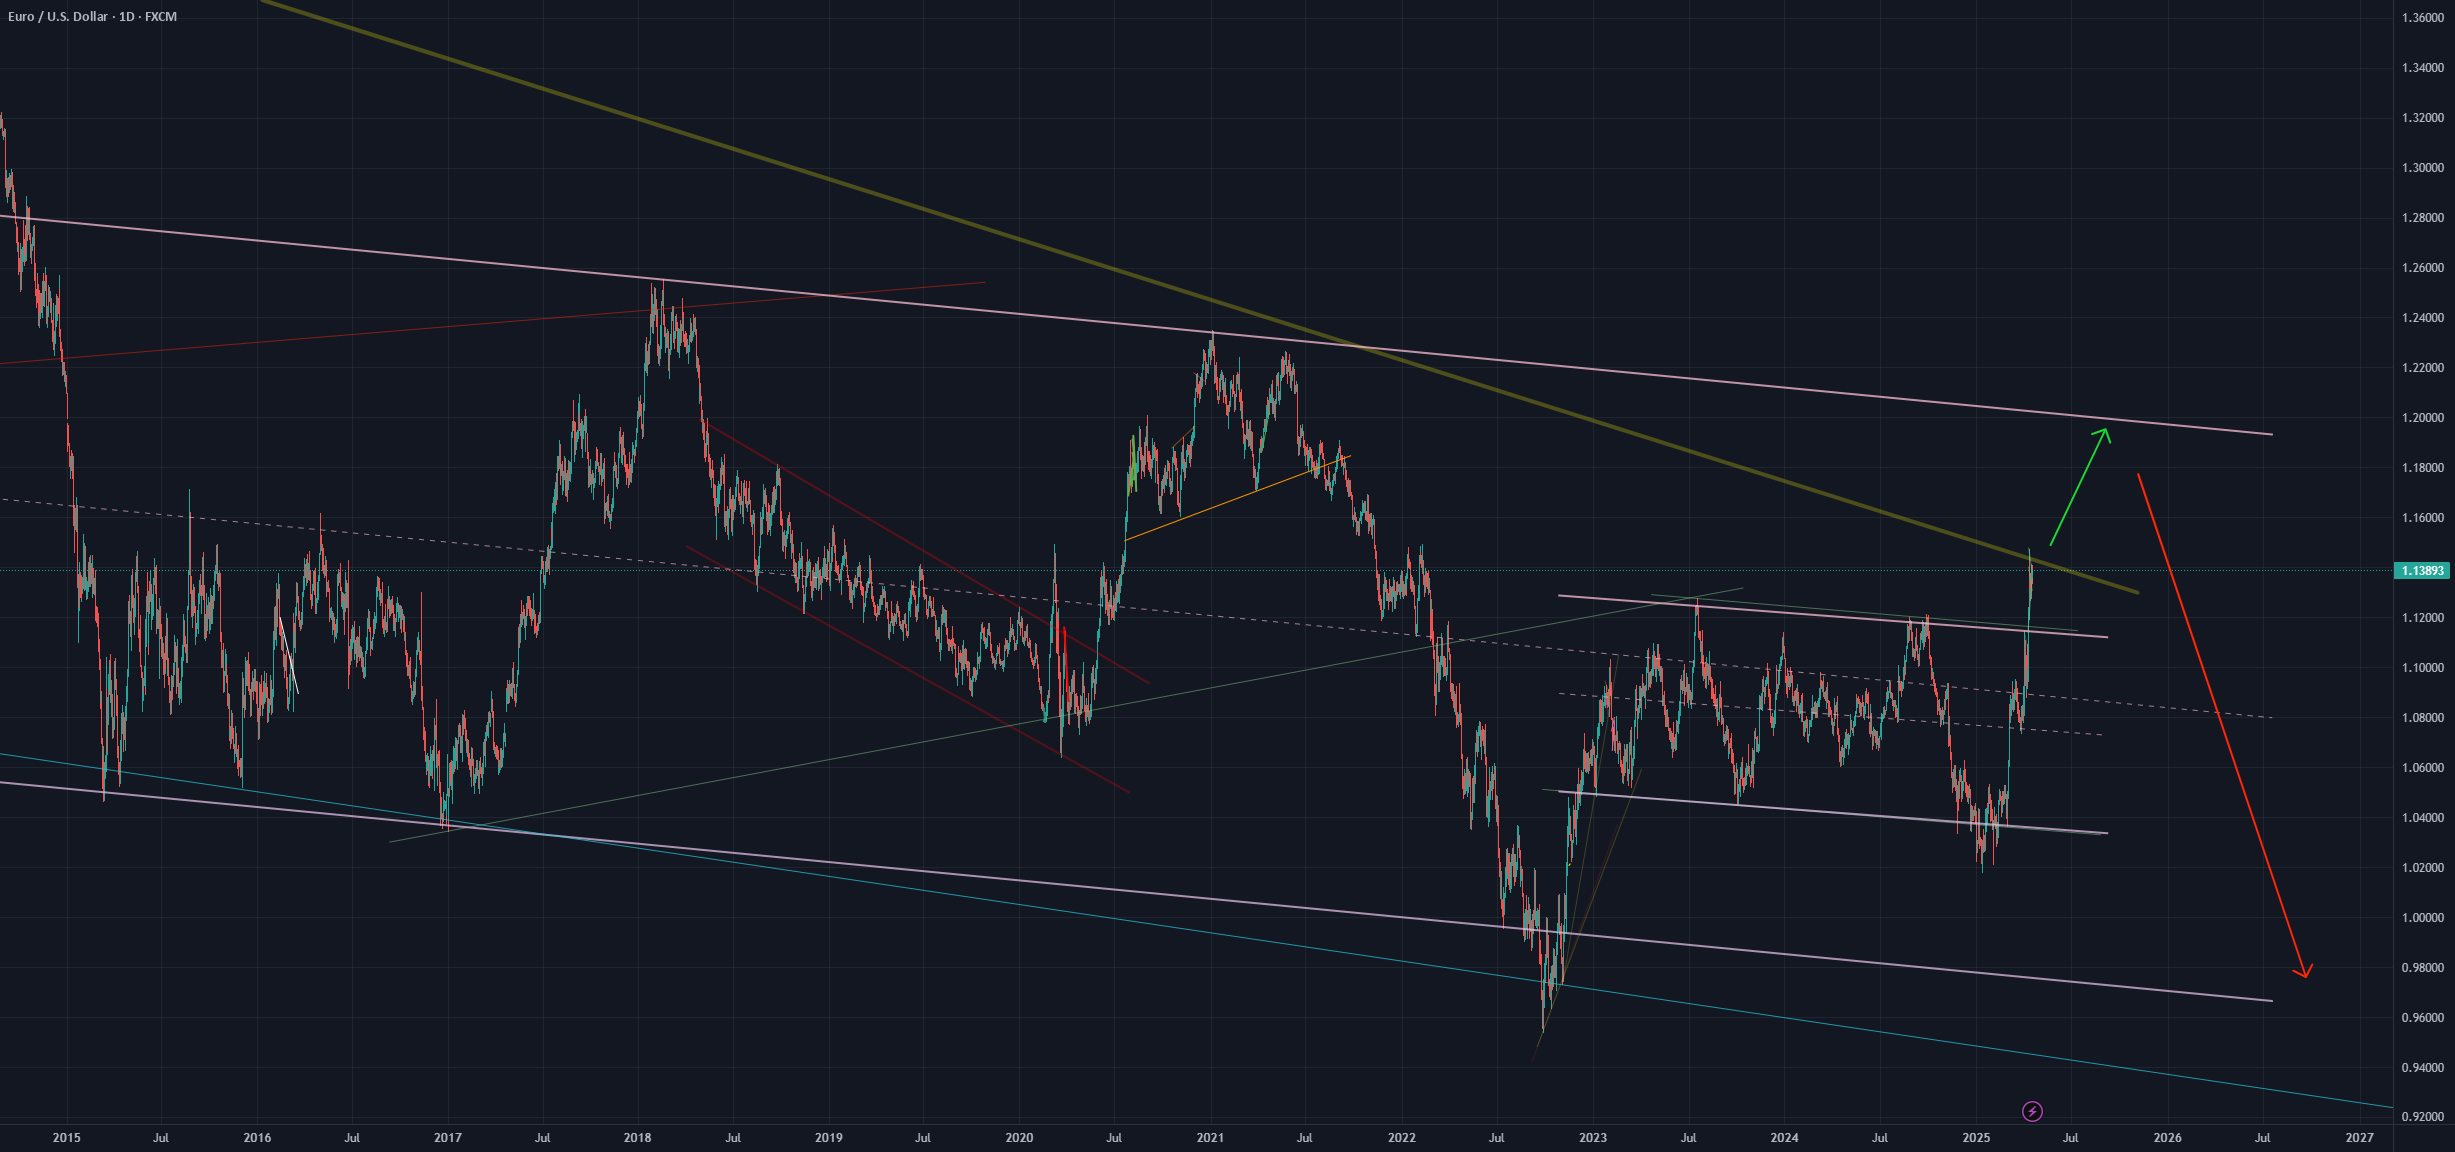Click the 1.28000 price axis label
The height and width of the screenshot is (1152, 2455).
coord(2422,218)
